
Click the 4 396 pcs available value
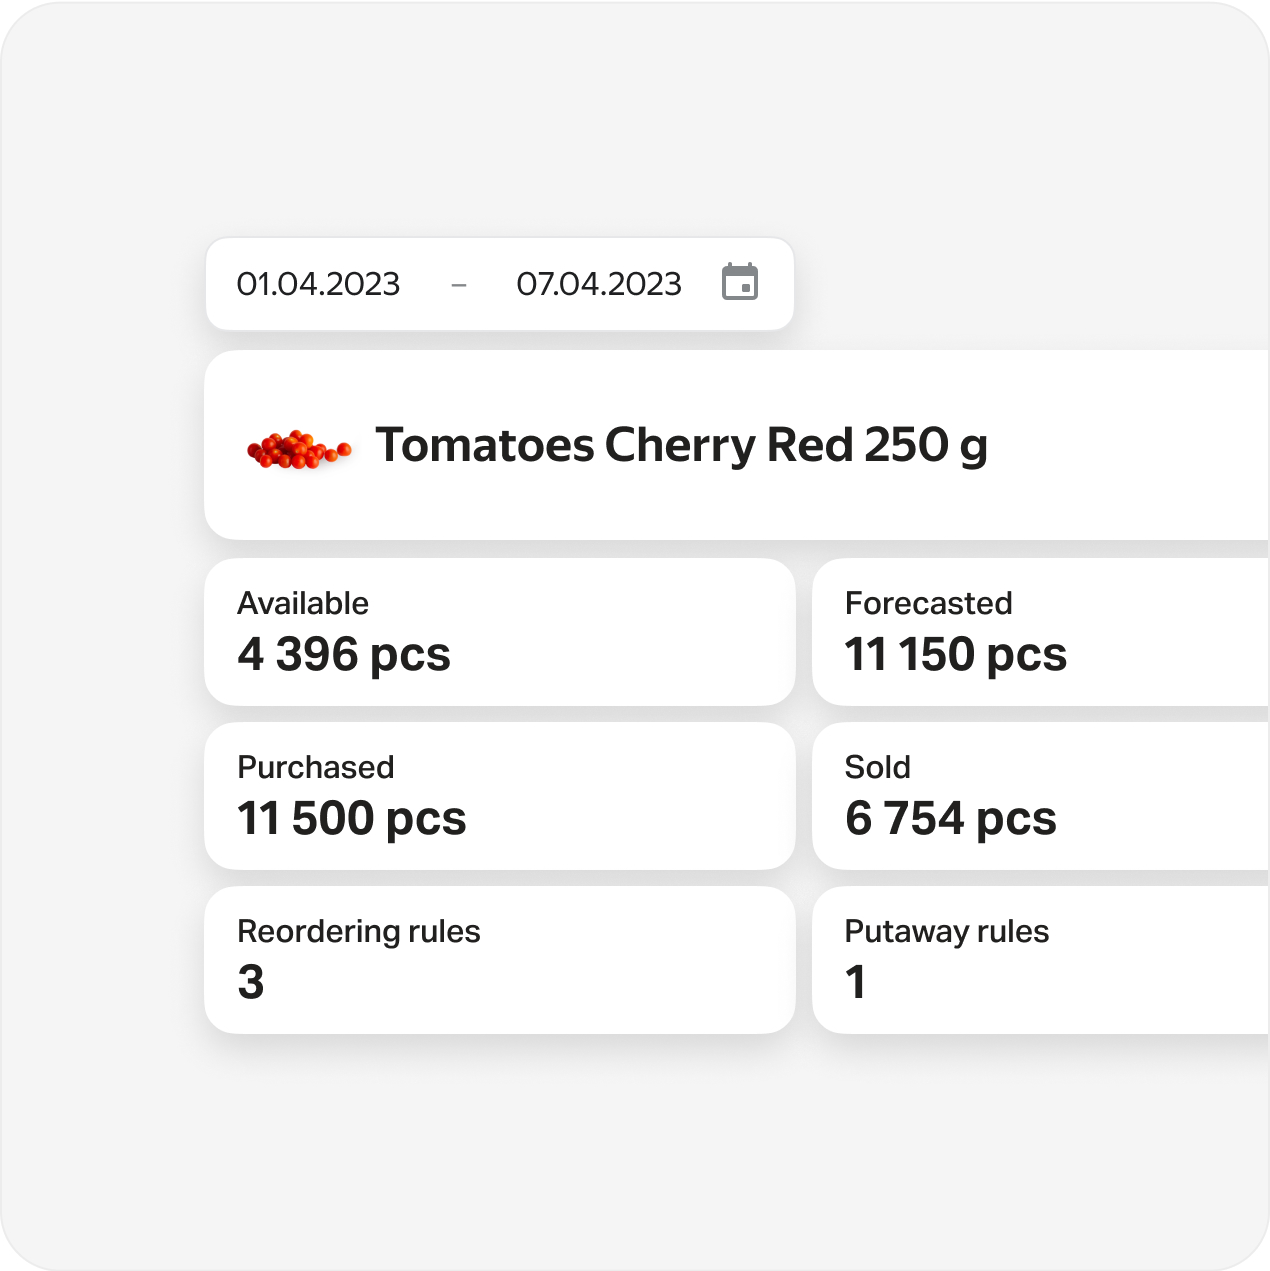[x=344, y=655]
